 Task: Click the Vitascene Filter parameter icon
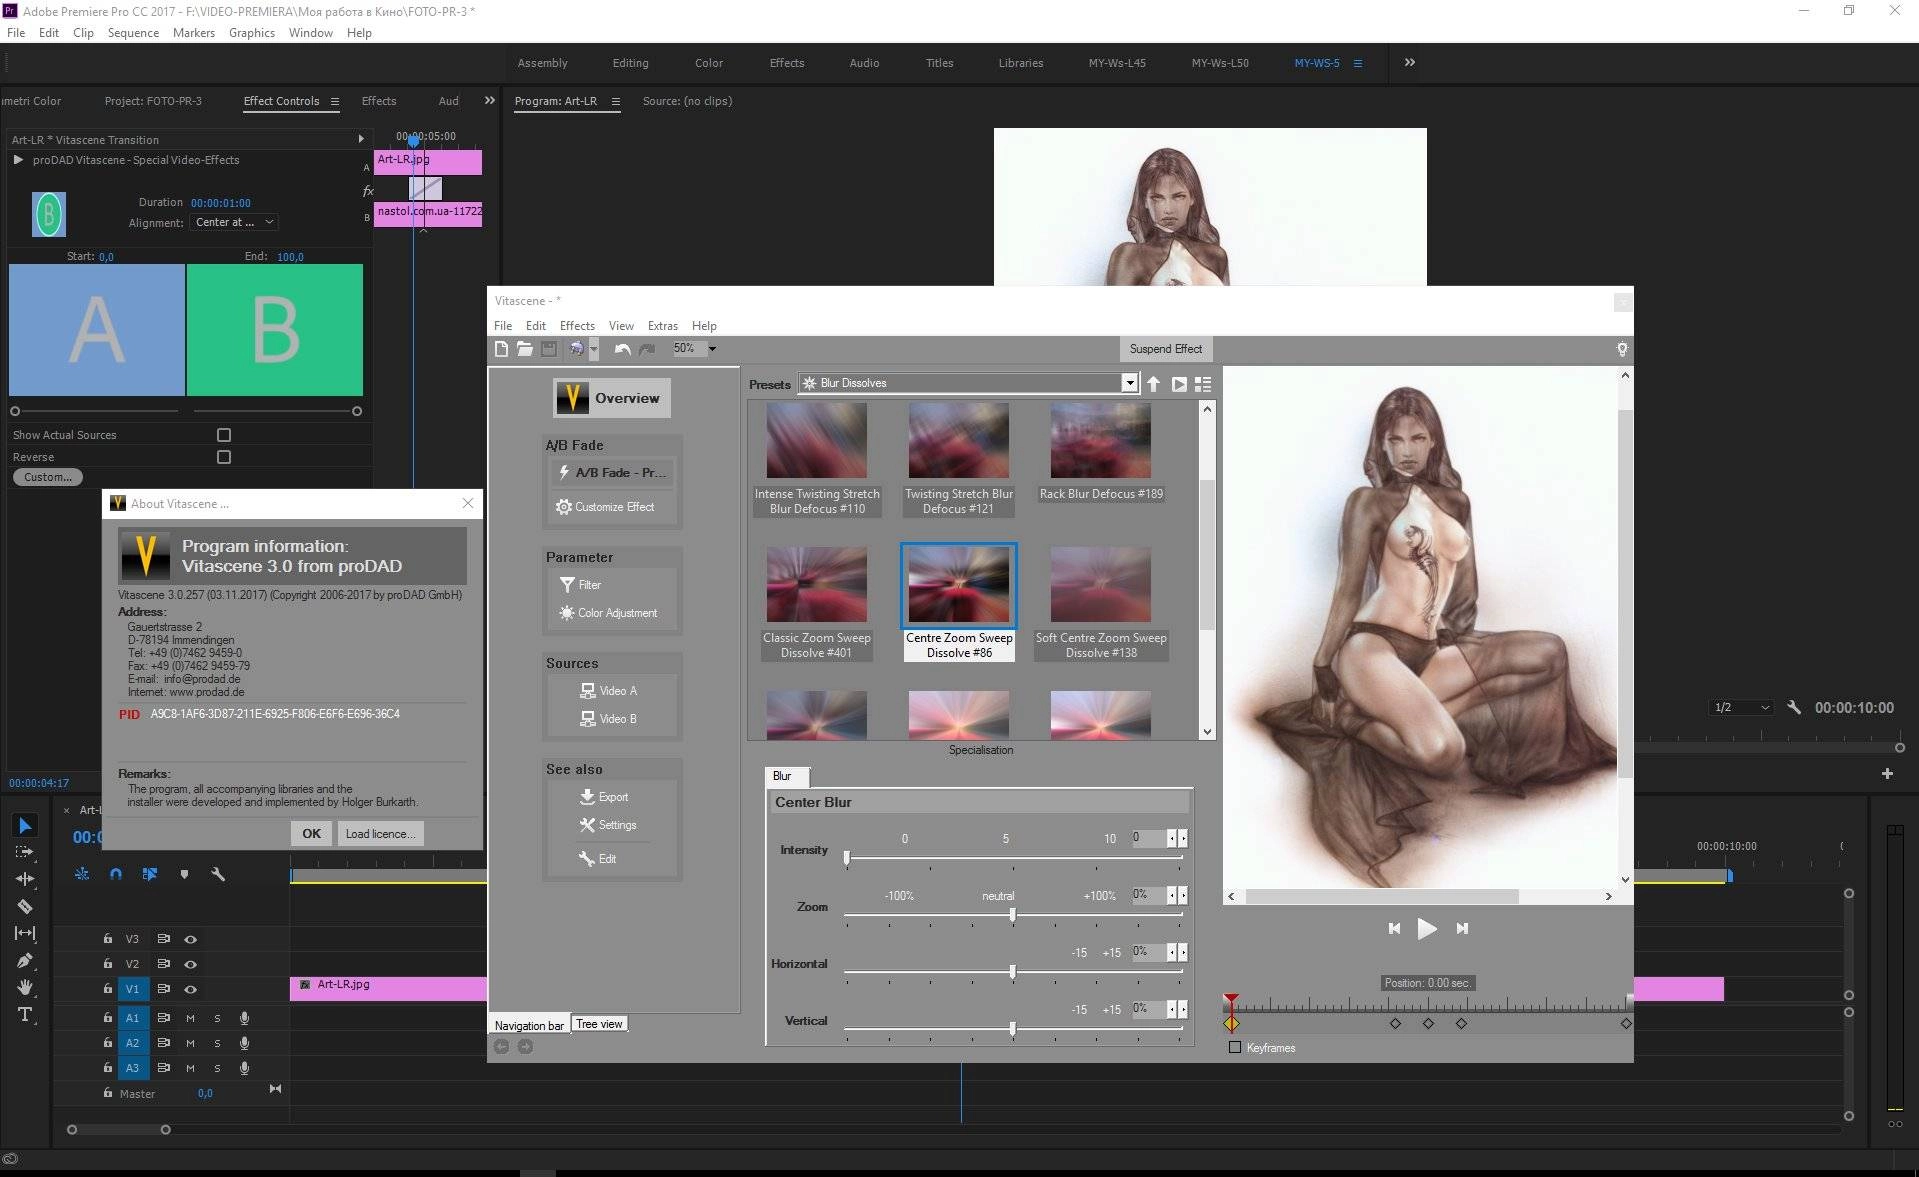(567, 585)
